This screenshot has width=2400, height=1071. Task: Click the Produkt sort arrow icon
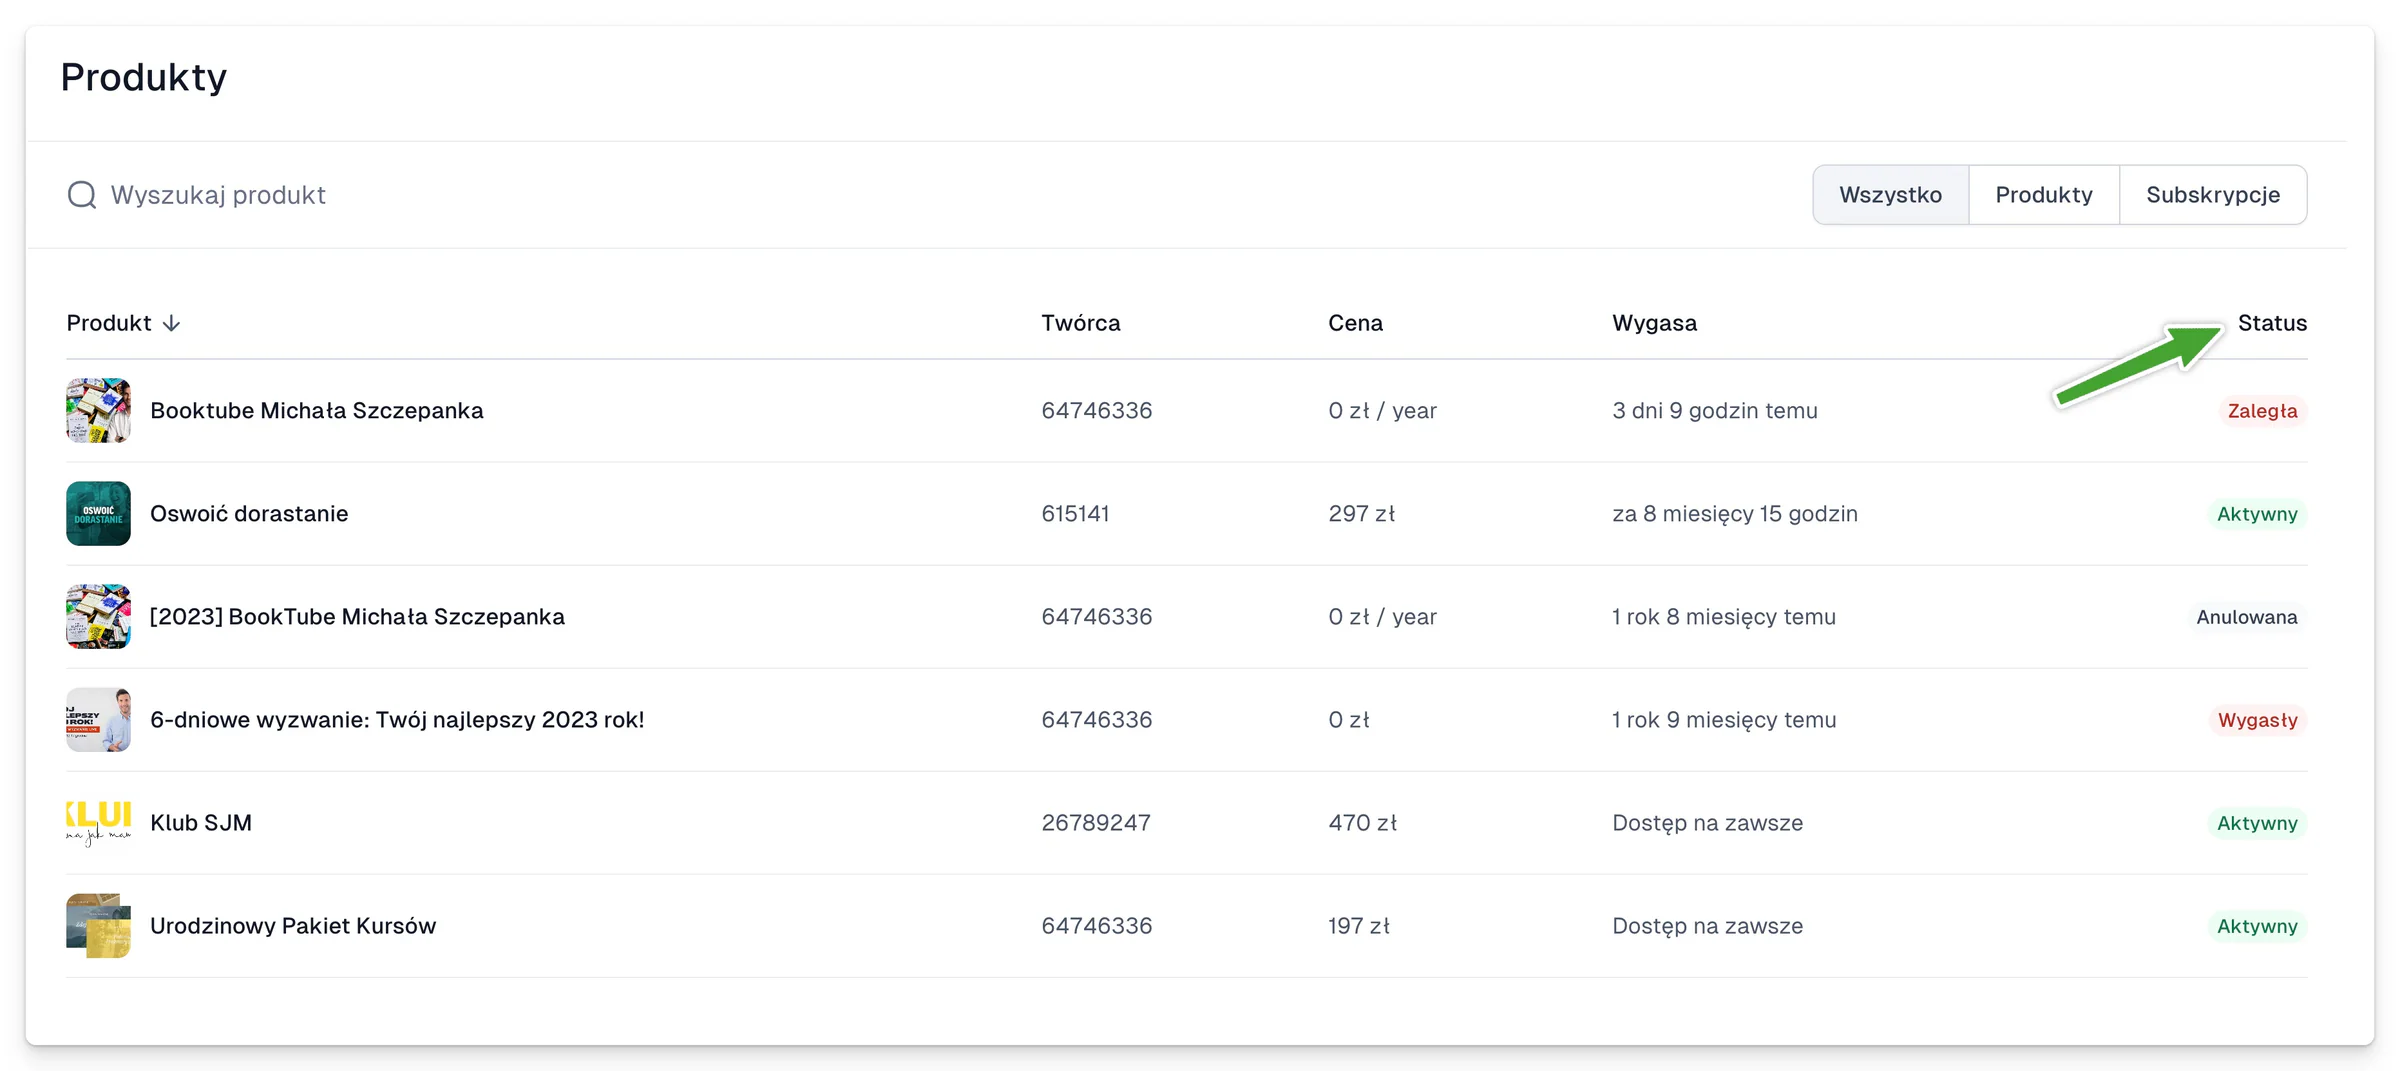click(x=171, y=323)
